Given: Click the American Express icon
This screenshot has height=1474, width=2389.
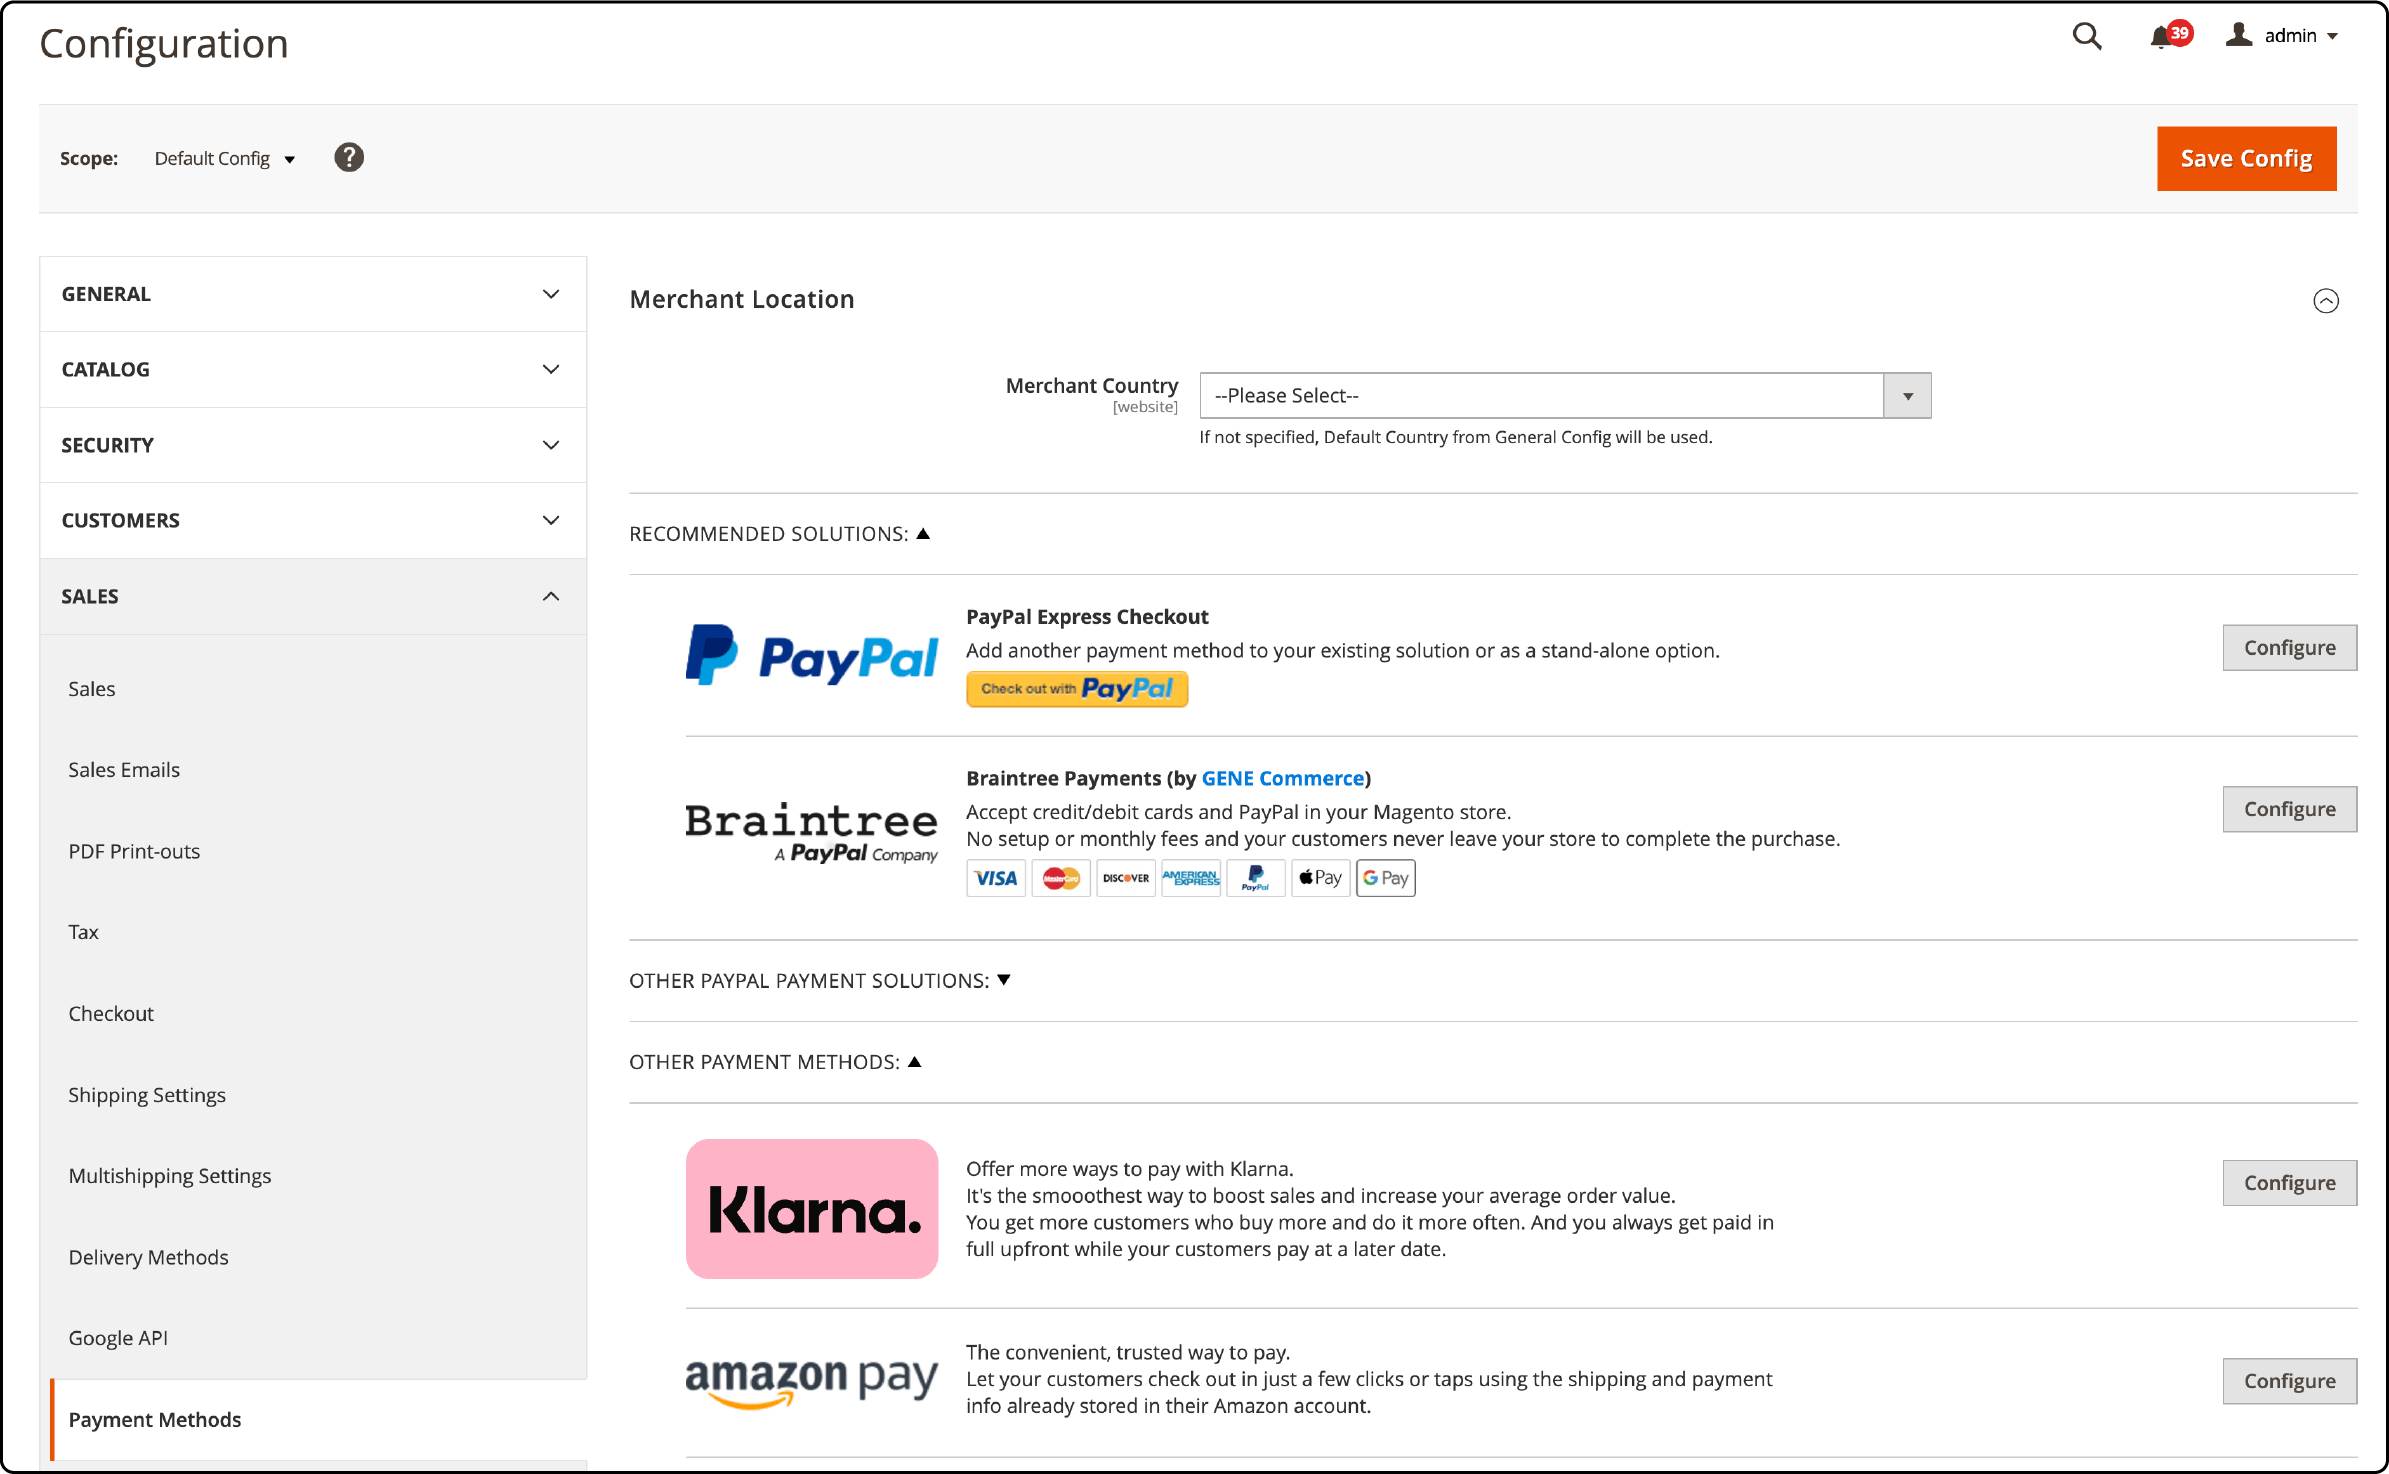Looking at the screenshot, I should (1191, 878).
